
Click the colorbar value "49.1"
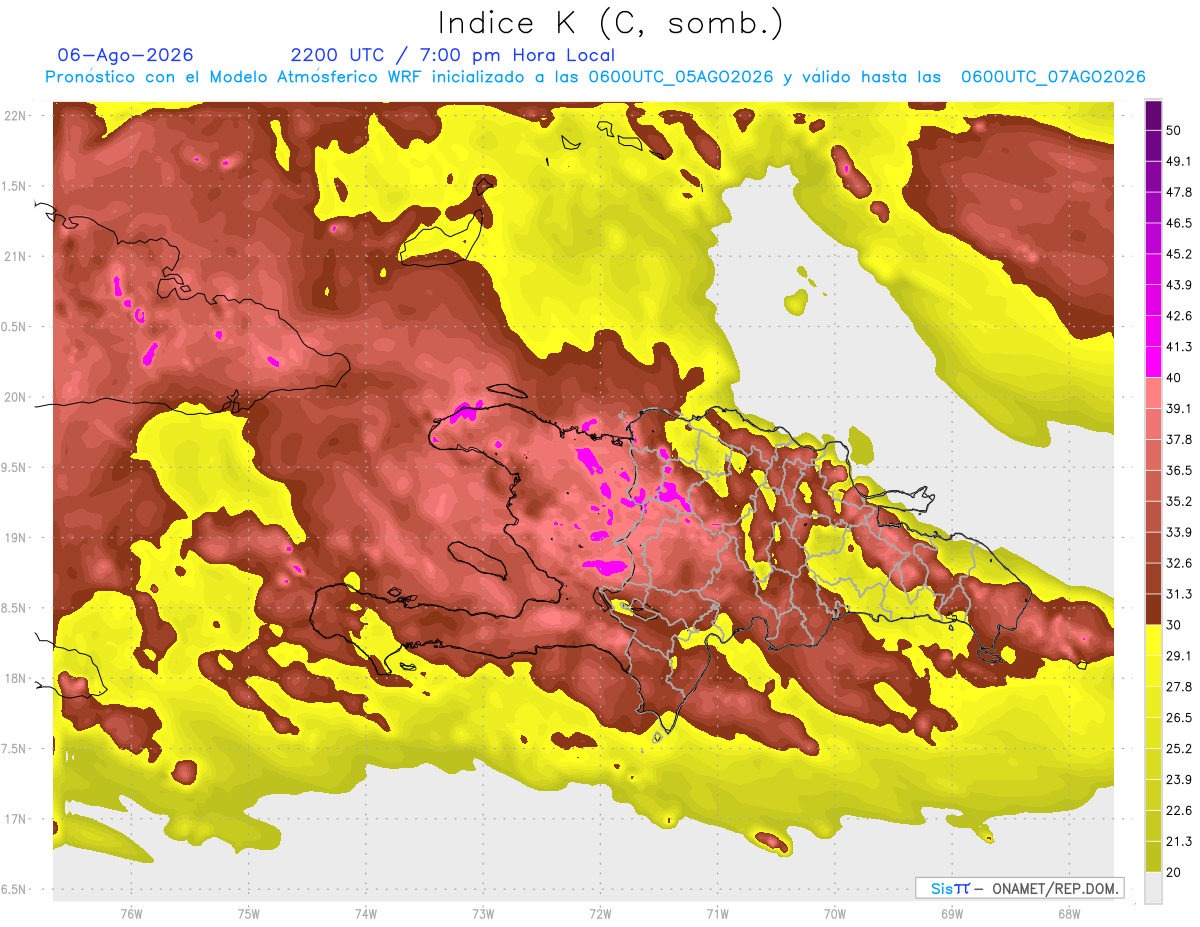pyautogui.click(x=1179, y=161)
